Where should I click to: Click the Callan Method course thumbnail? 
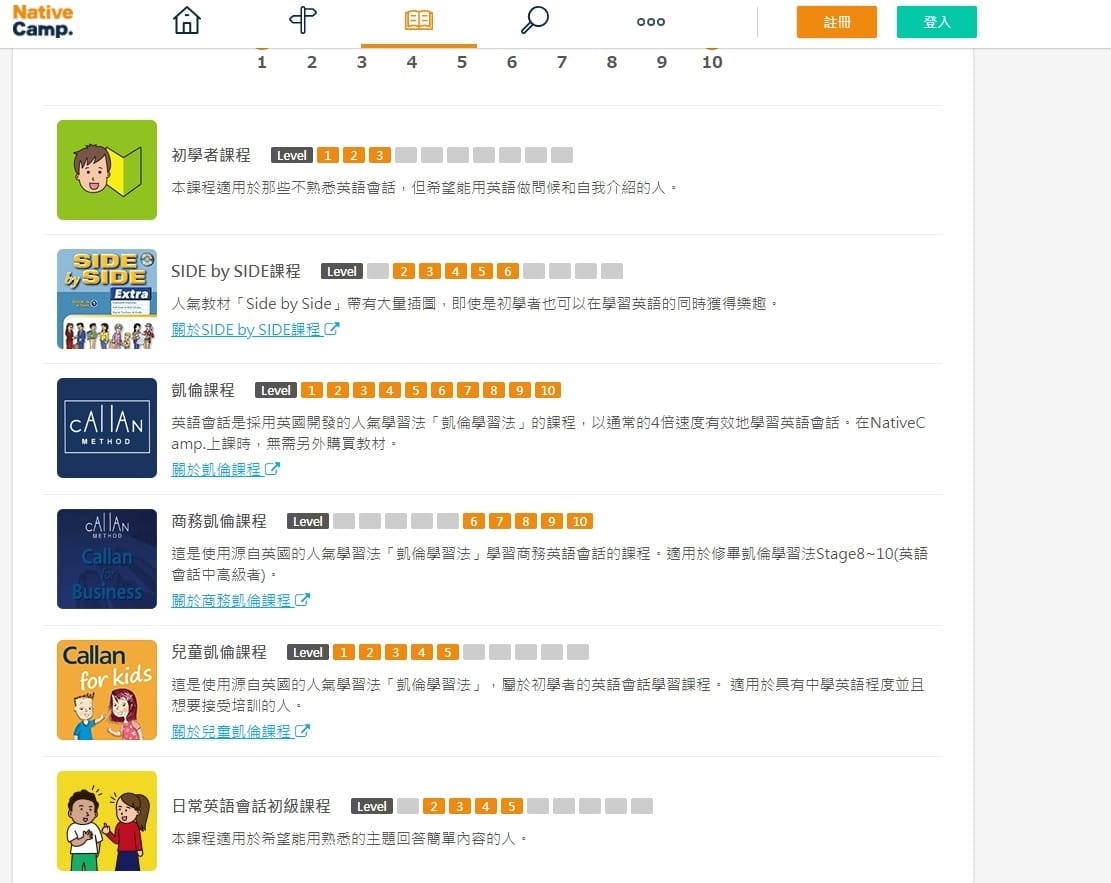pyautogui.click(x=106, y=428)
